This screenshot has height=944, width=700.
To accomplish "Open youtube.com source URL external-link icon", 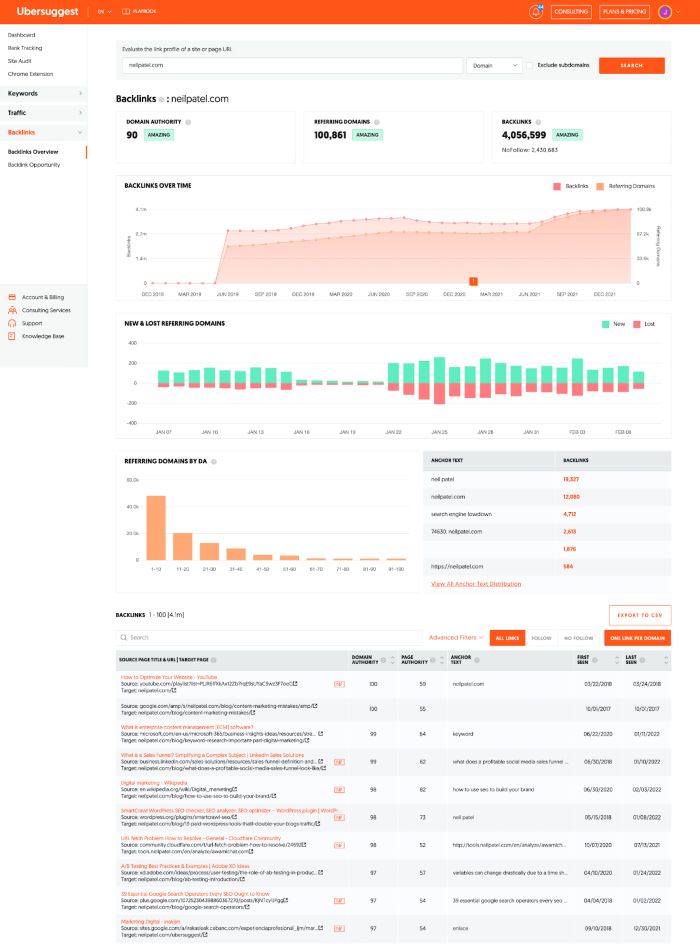I will 295,684.
